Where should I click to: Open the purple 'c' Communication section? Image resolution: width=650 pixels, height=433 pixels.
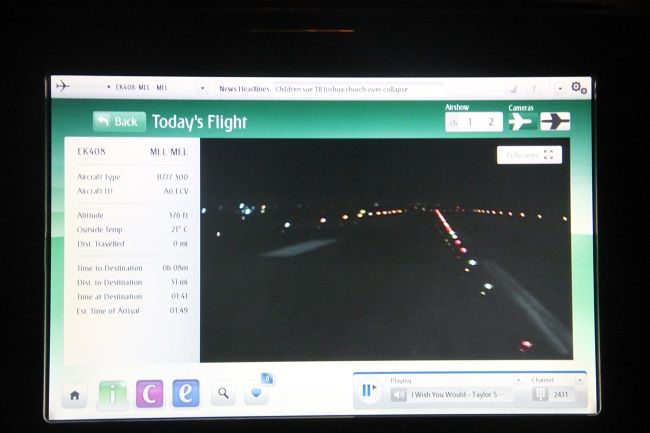[x=149, y=394]
